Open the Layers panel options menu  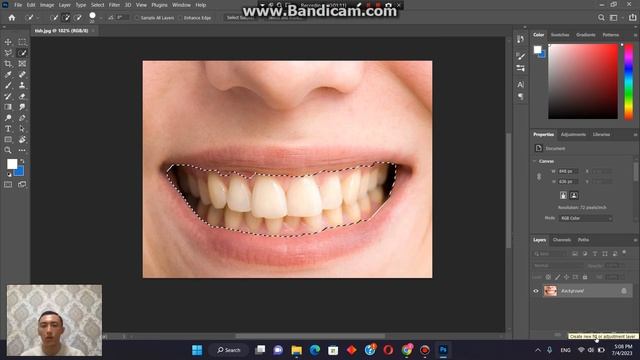coord(635,240)
